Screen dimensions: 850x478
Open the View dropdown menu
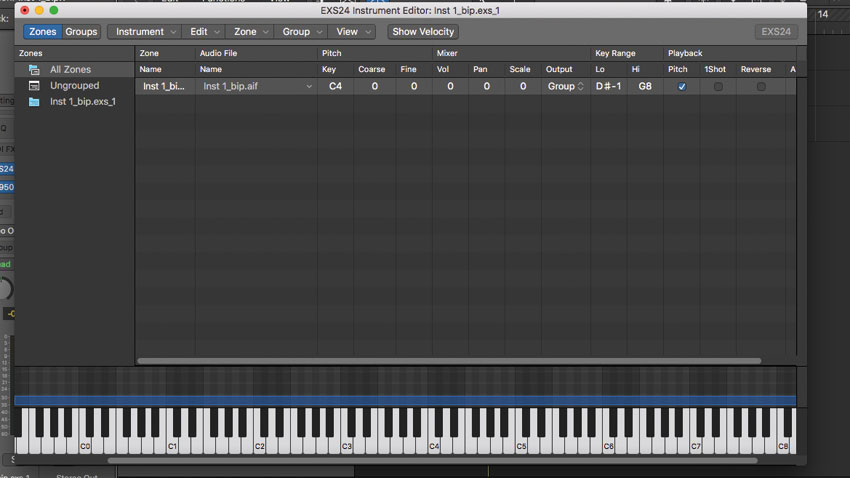pos(352,31)
